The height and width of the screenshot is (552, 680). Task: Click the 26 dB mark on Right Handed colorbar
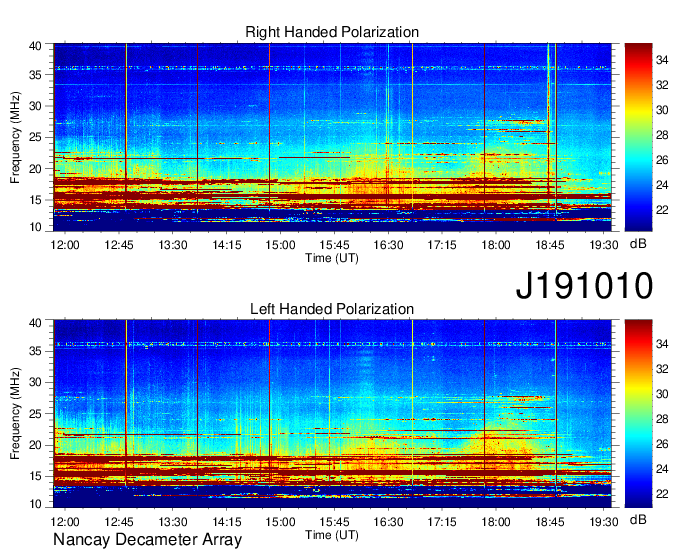pyautogui.click(x=662, y=160)
